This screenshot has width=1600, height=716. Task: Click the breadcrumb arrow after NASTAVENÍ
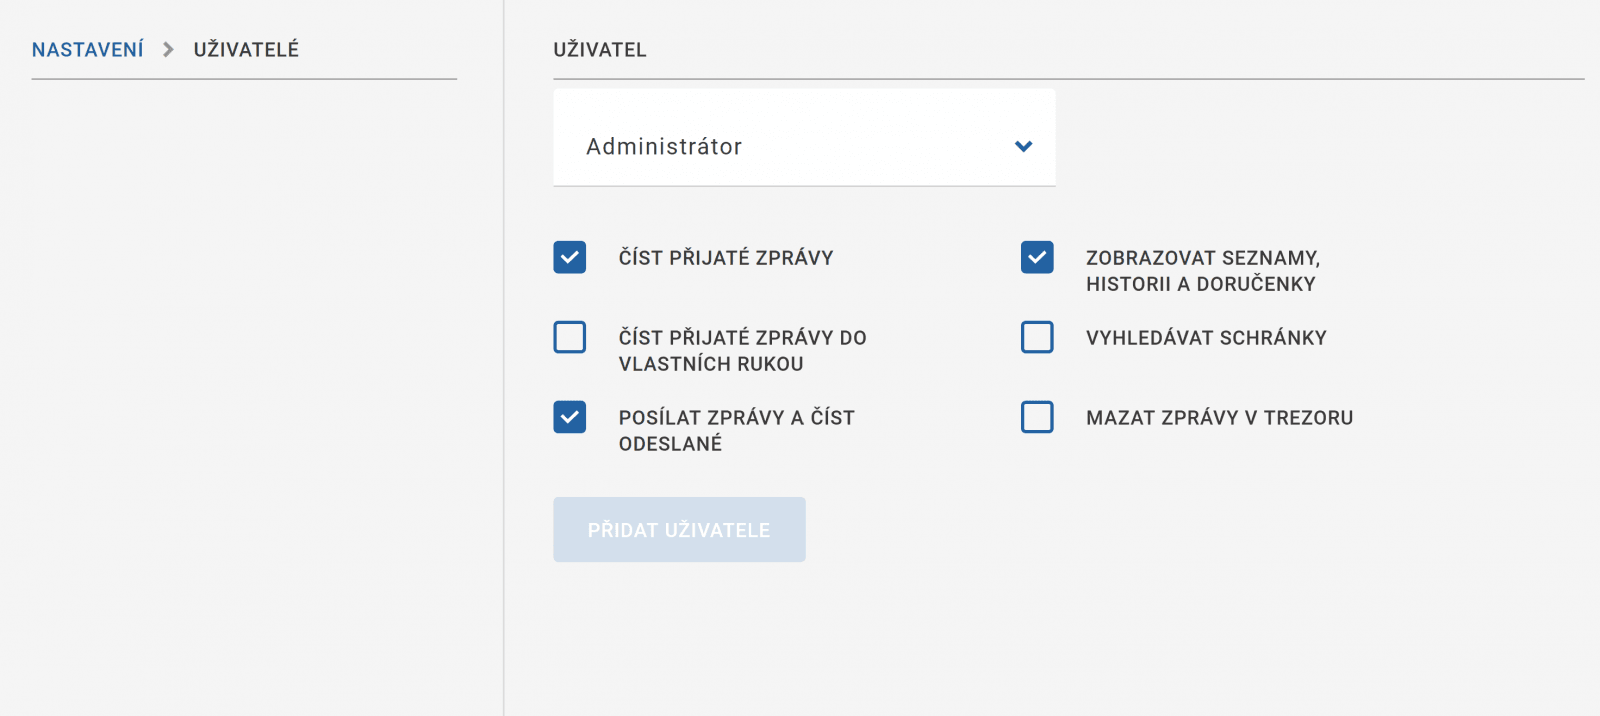168,50
